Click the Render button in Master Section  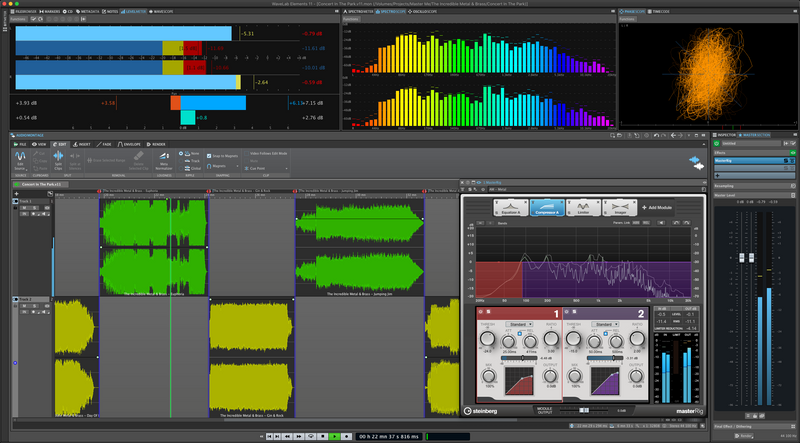(744, 435)
